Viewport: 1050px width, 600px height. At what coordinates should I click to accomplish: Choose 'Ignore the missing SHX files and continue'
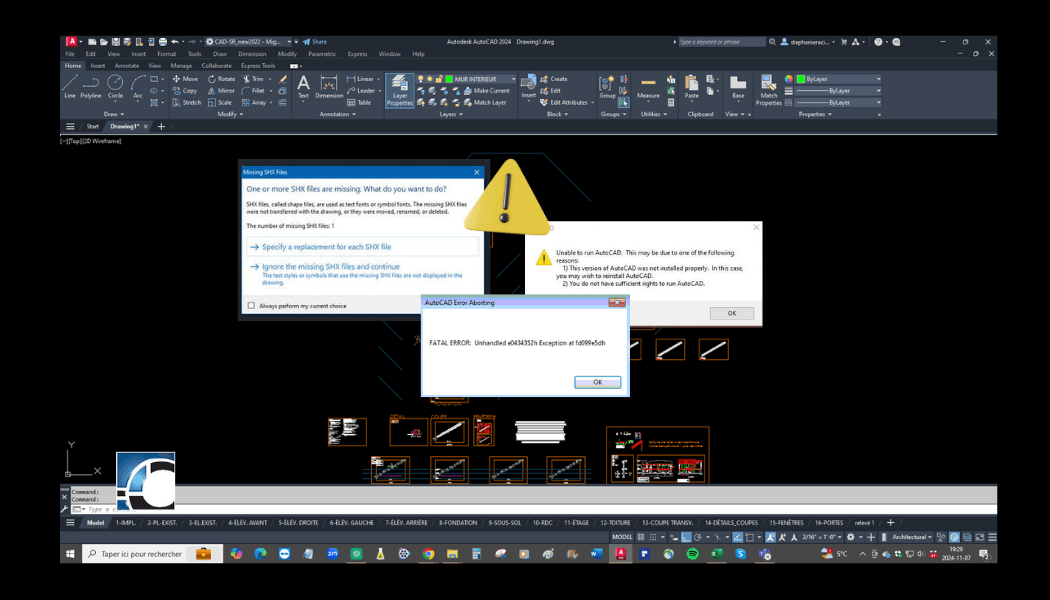(x=331, y=267)
